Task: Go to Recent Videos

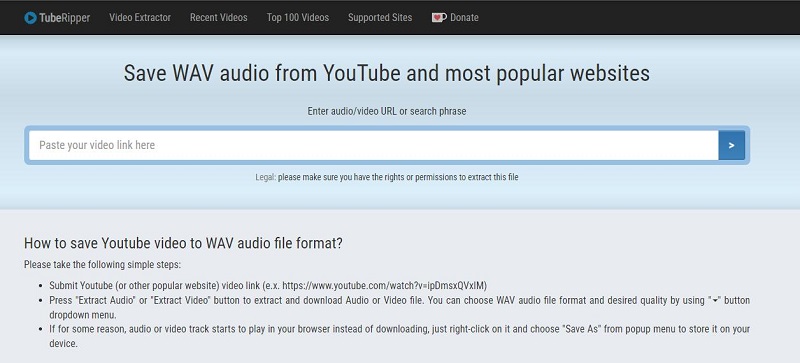Action: pyautogui.click(x=218, y=17)
